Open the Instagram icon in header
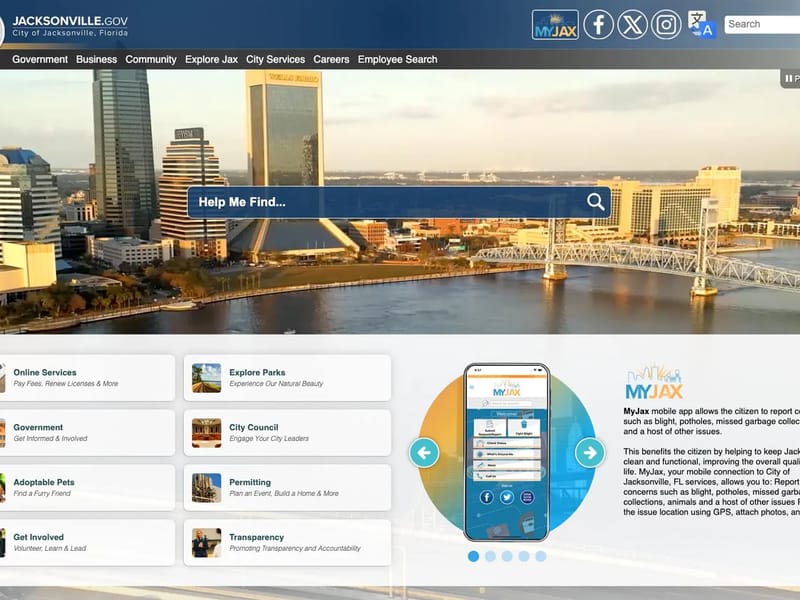The width and height of the screenshot is (800, 600). pyautogui.click(x=666, y=24)
